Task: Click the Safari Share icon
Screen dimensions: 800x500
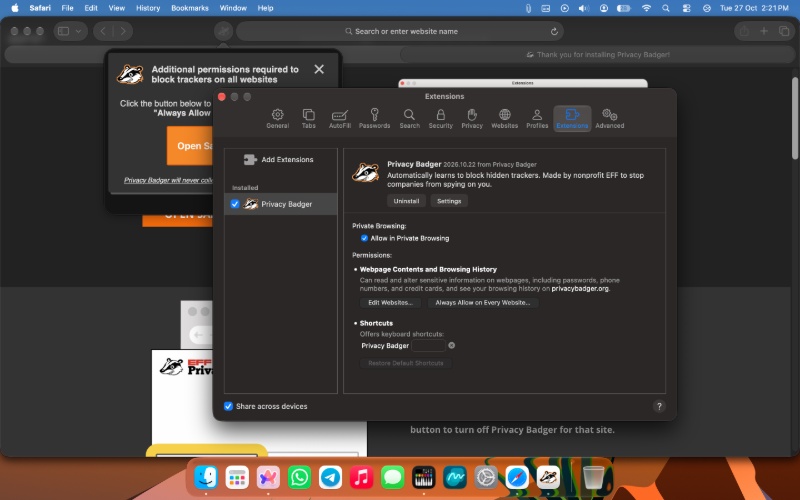Action: (744, 31)
